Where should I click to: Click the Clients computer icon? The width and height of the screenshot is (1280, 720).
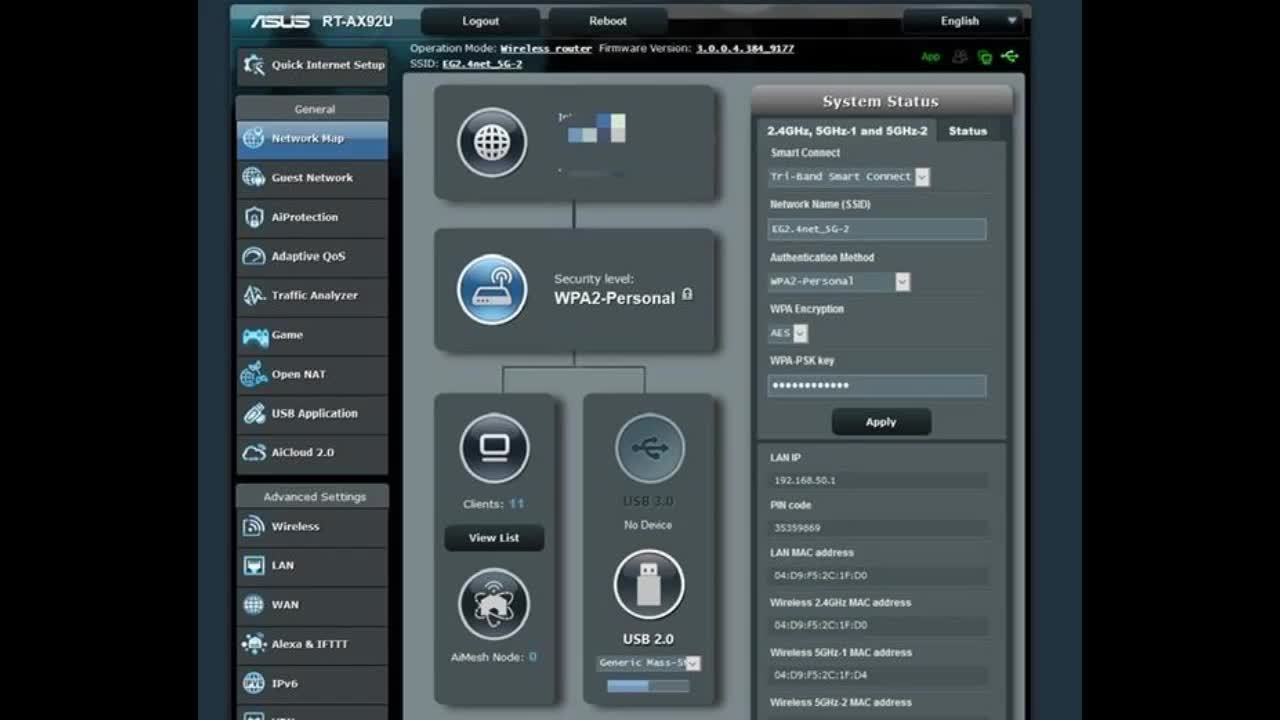pyautogui.click(x=494, y=447)
